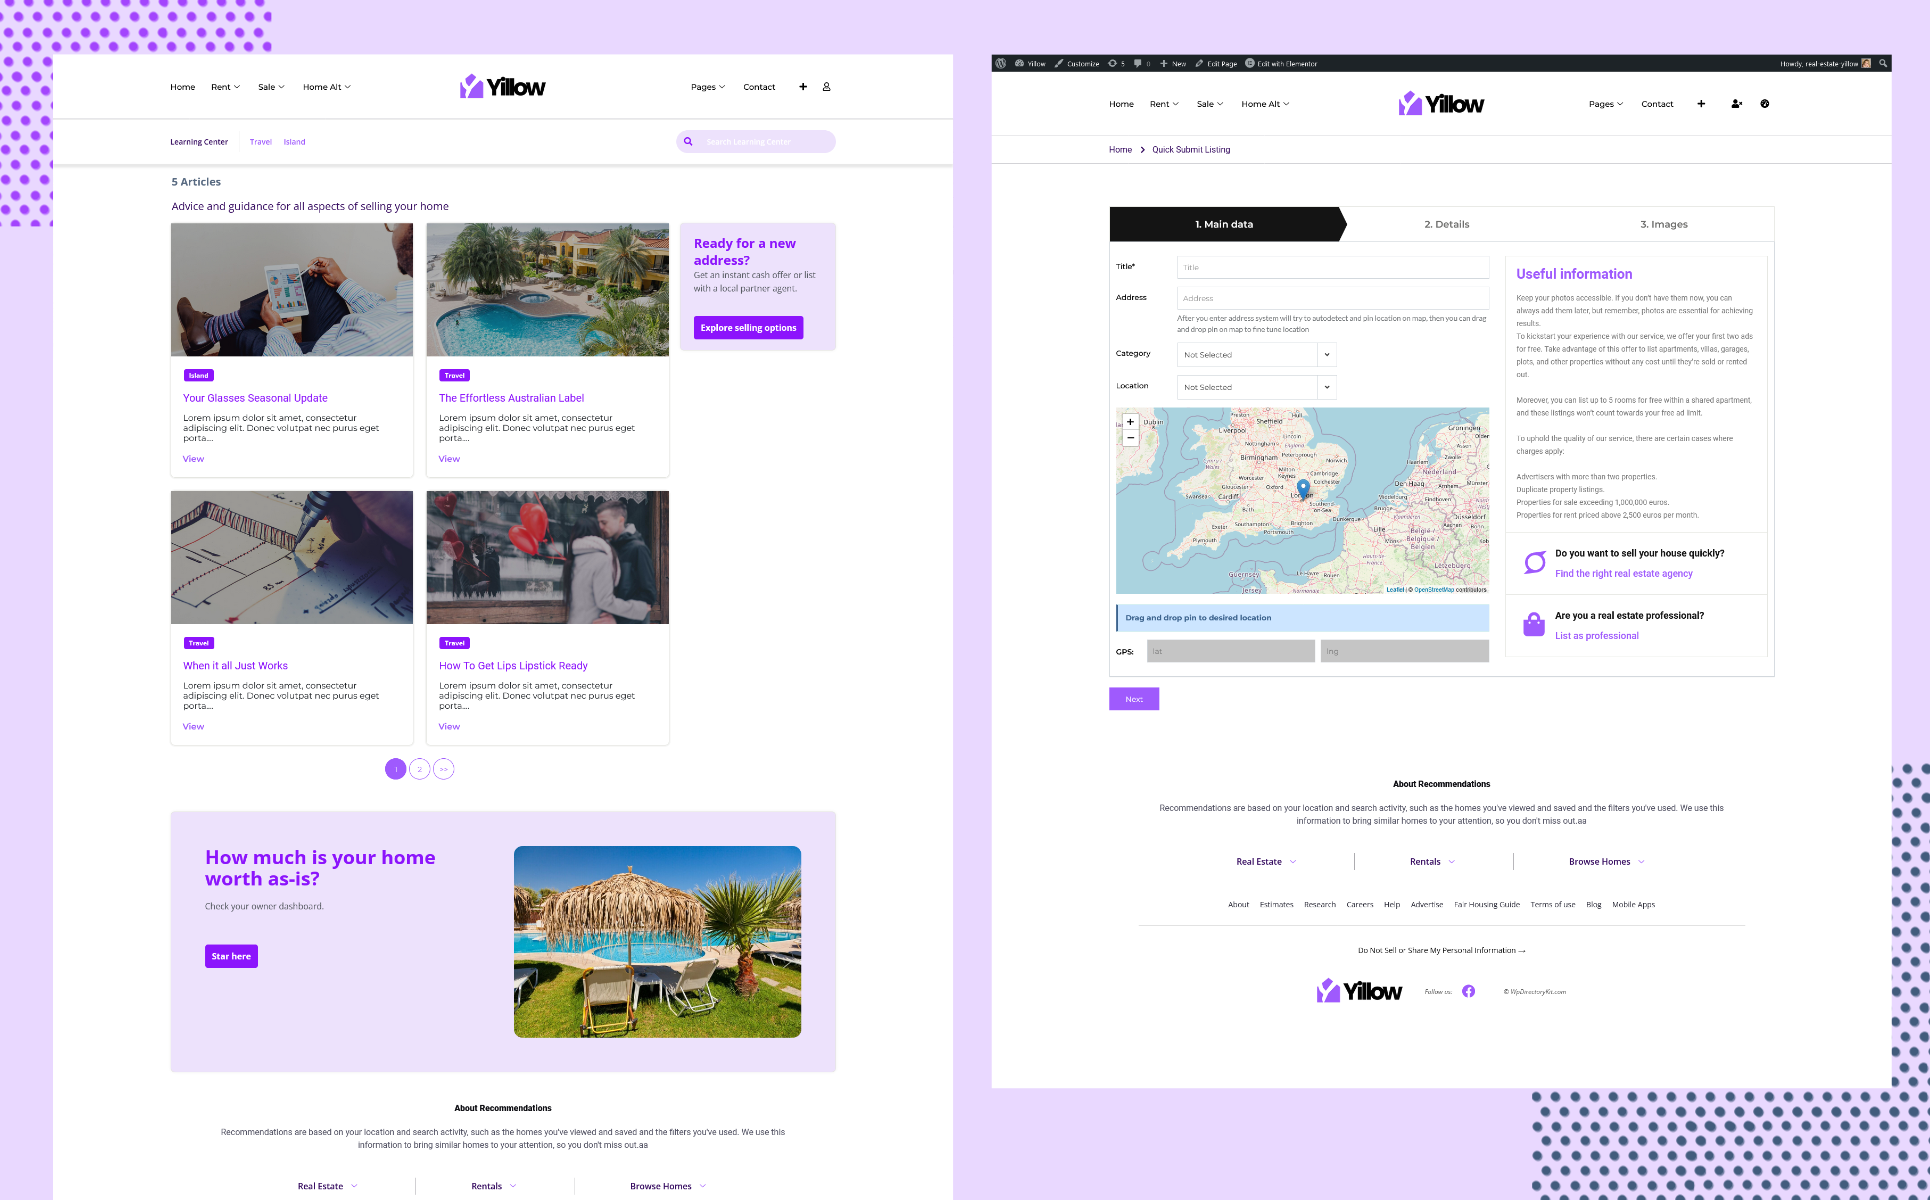Click the WordPress logo in admin bar
This screenshot has width=1930, height=1200.
(x=1001, y=63)
